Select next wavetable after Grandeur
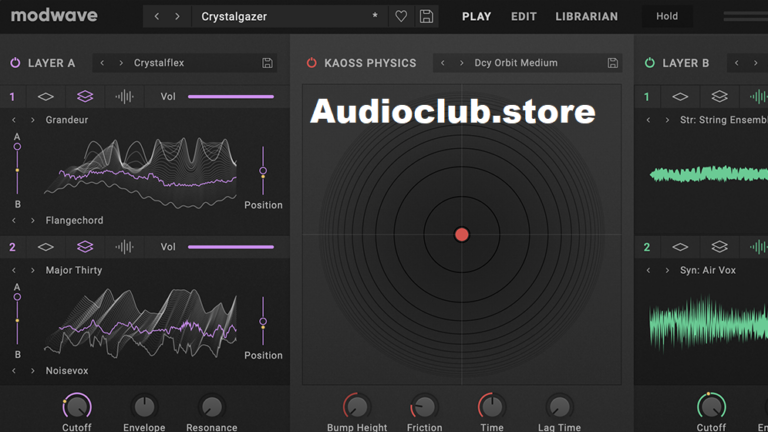The image size is (768, 432). pos(32,120)
